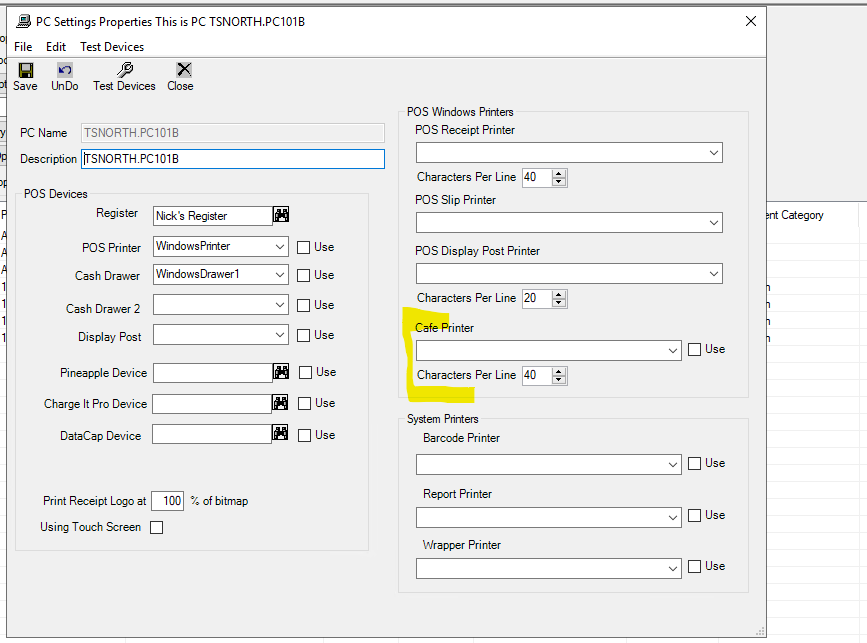Click the Description text field

pyautogui.click(x=233, y=159)
